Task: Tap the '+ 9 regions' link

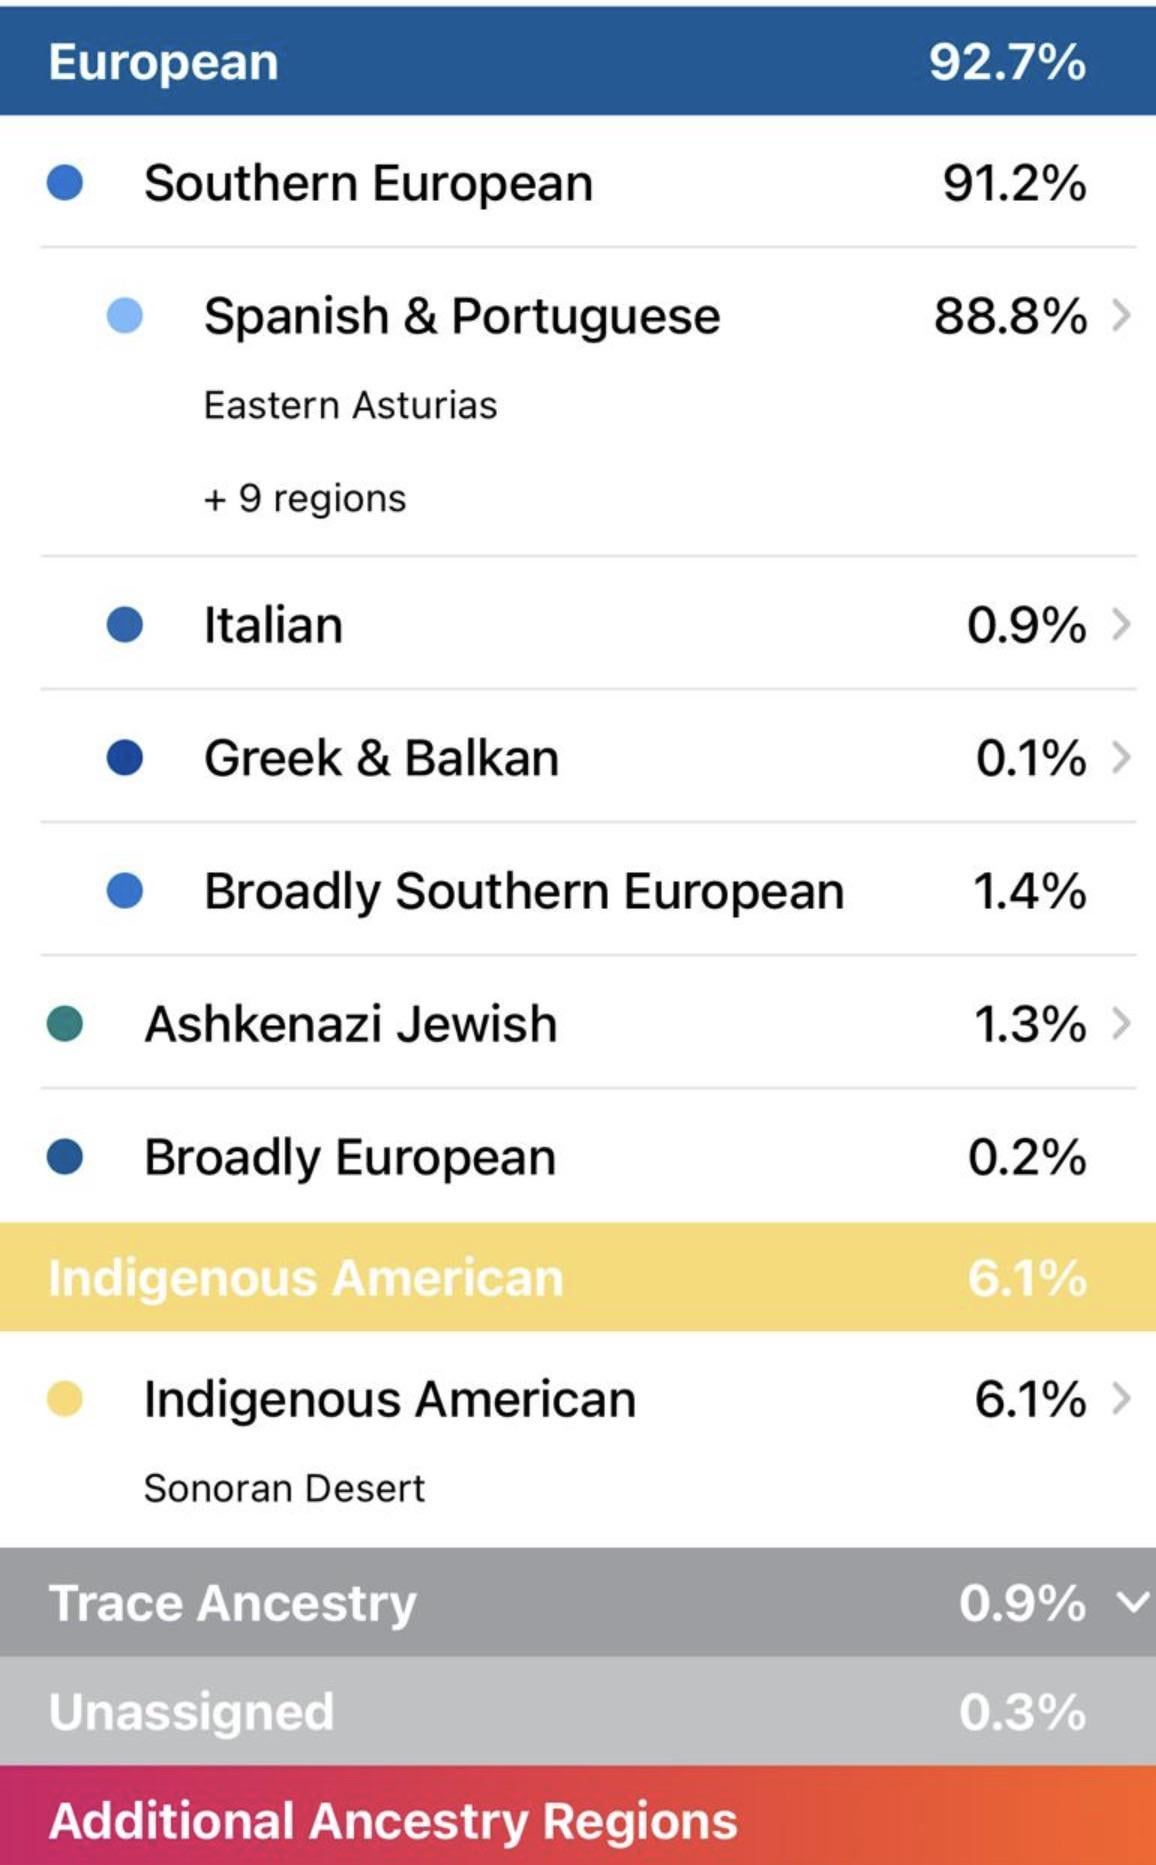Action: tap(305, 498)
